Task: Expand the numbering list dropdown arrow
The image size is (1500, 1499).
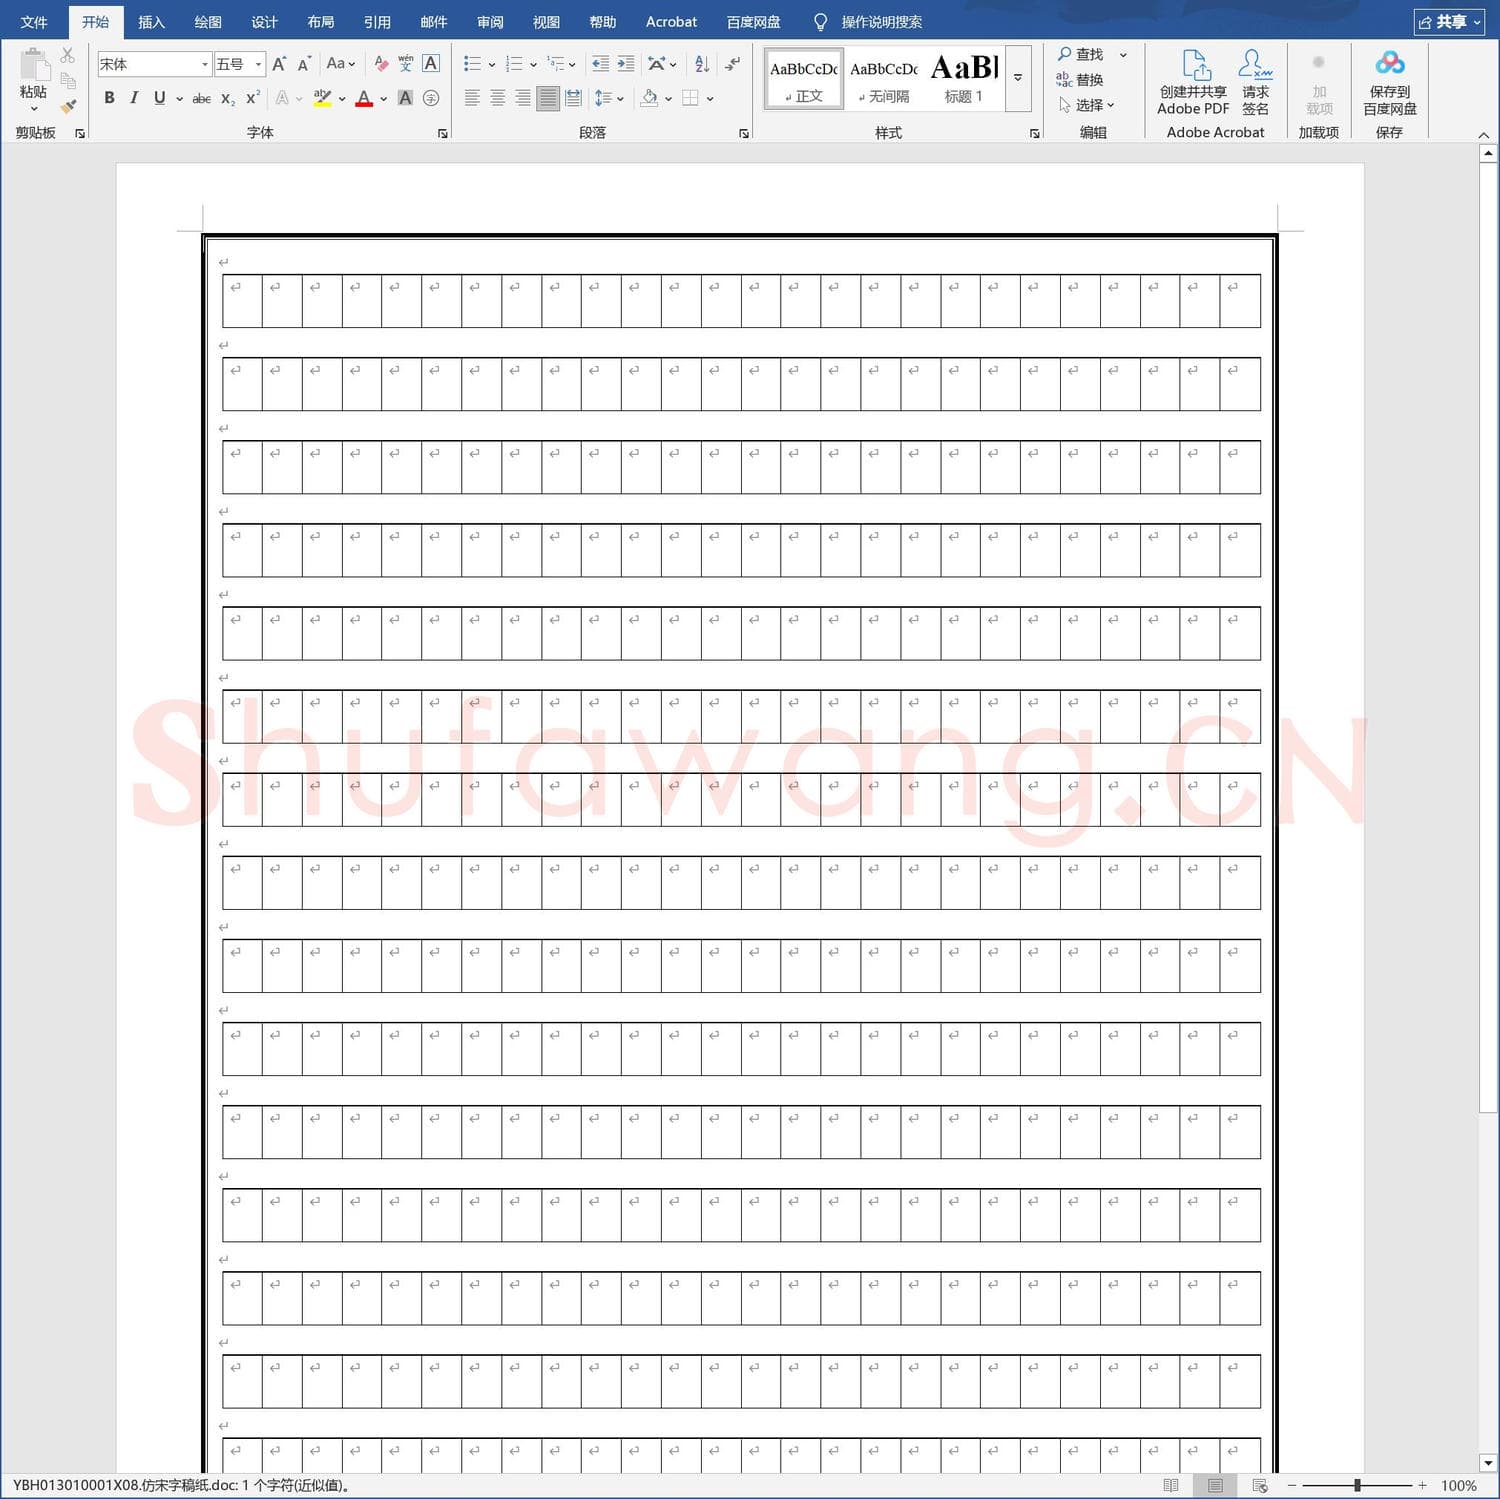Action: point(533,65)
